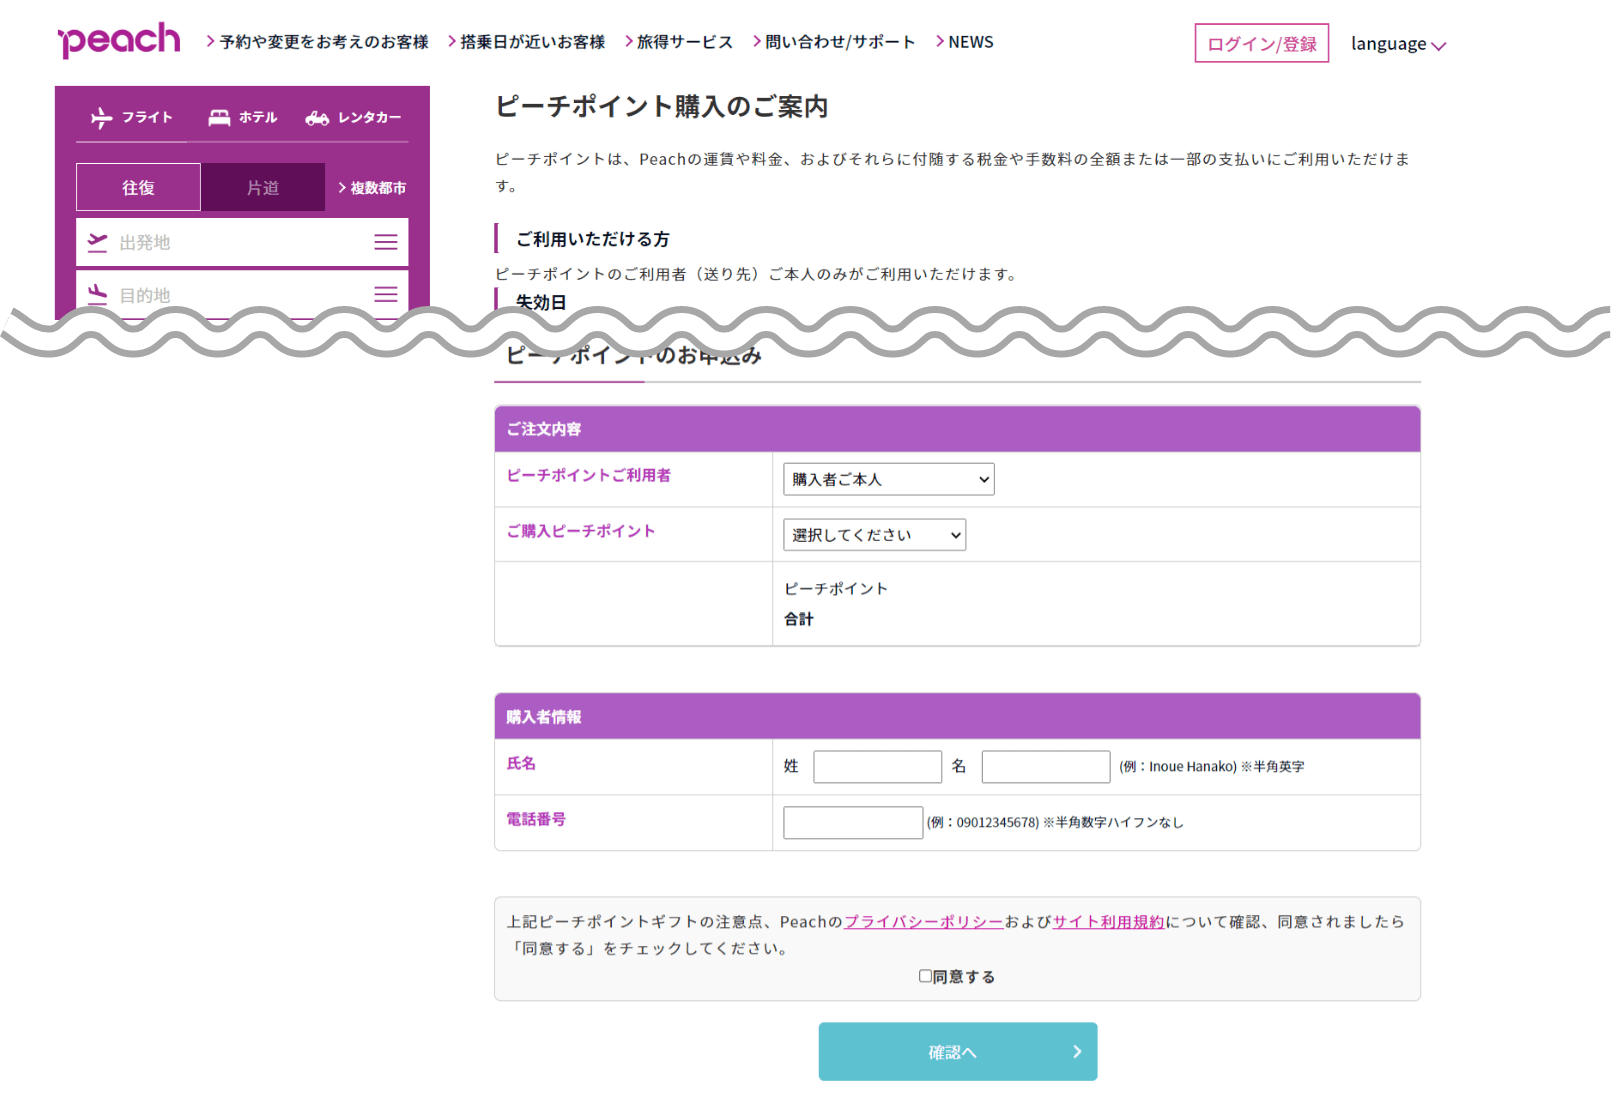The image size is (1611, 1120).
Task: Open the プライバシーポリシー link
Action: [x=923, y=922]
